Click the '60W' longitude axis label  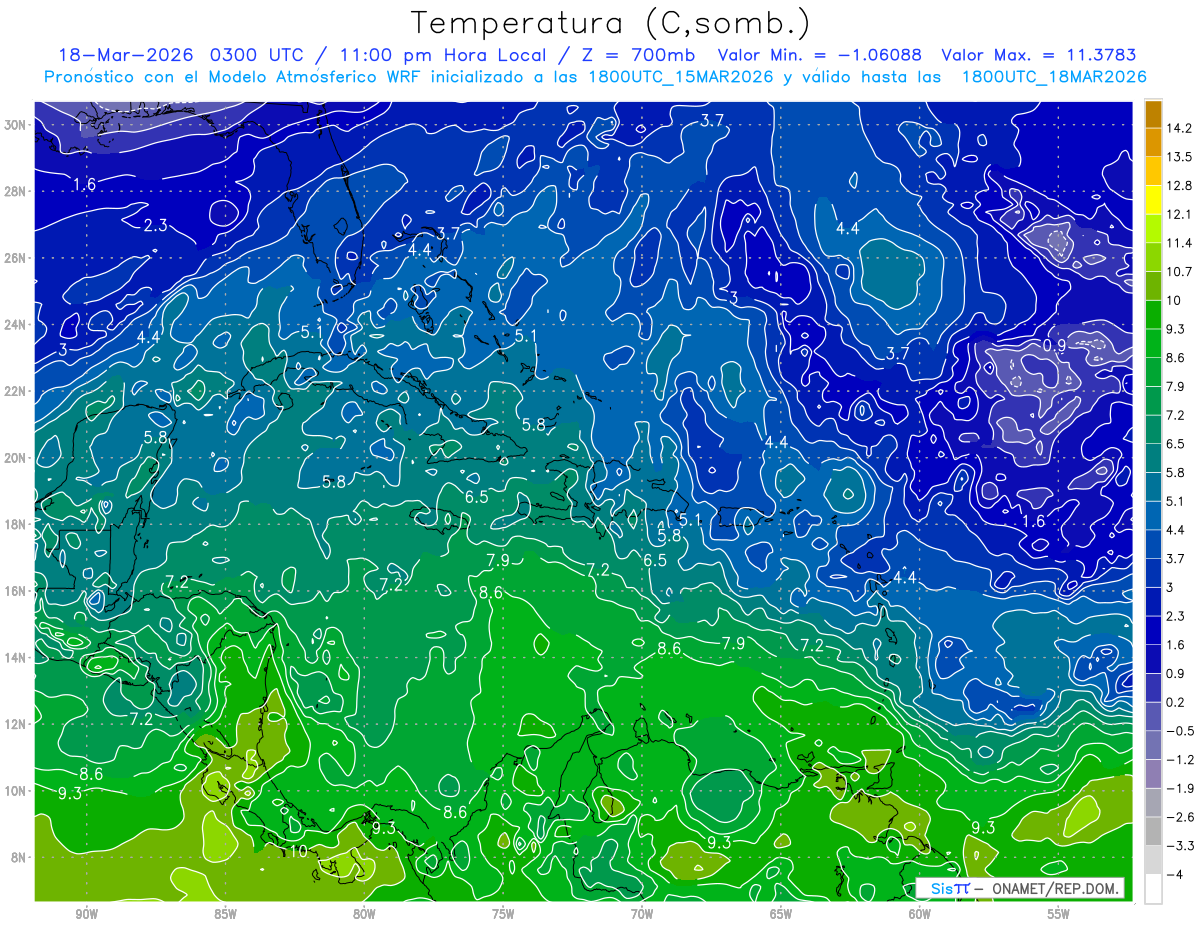pos(920,914)
